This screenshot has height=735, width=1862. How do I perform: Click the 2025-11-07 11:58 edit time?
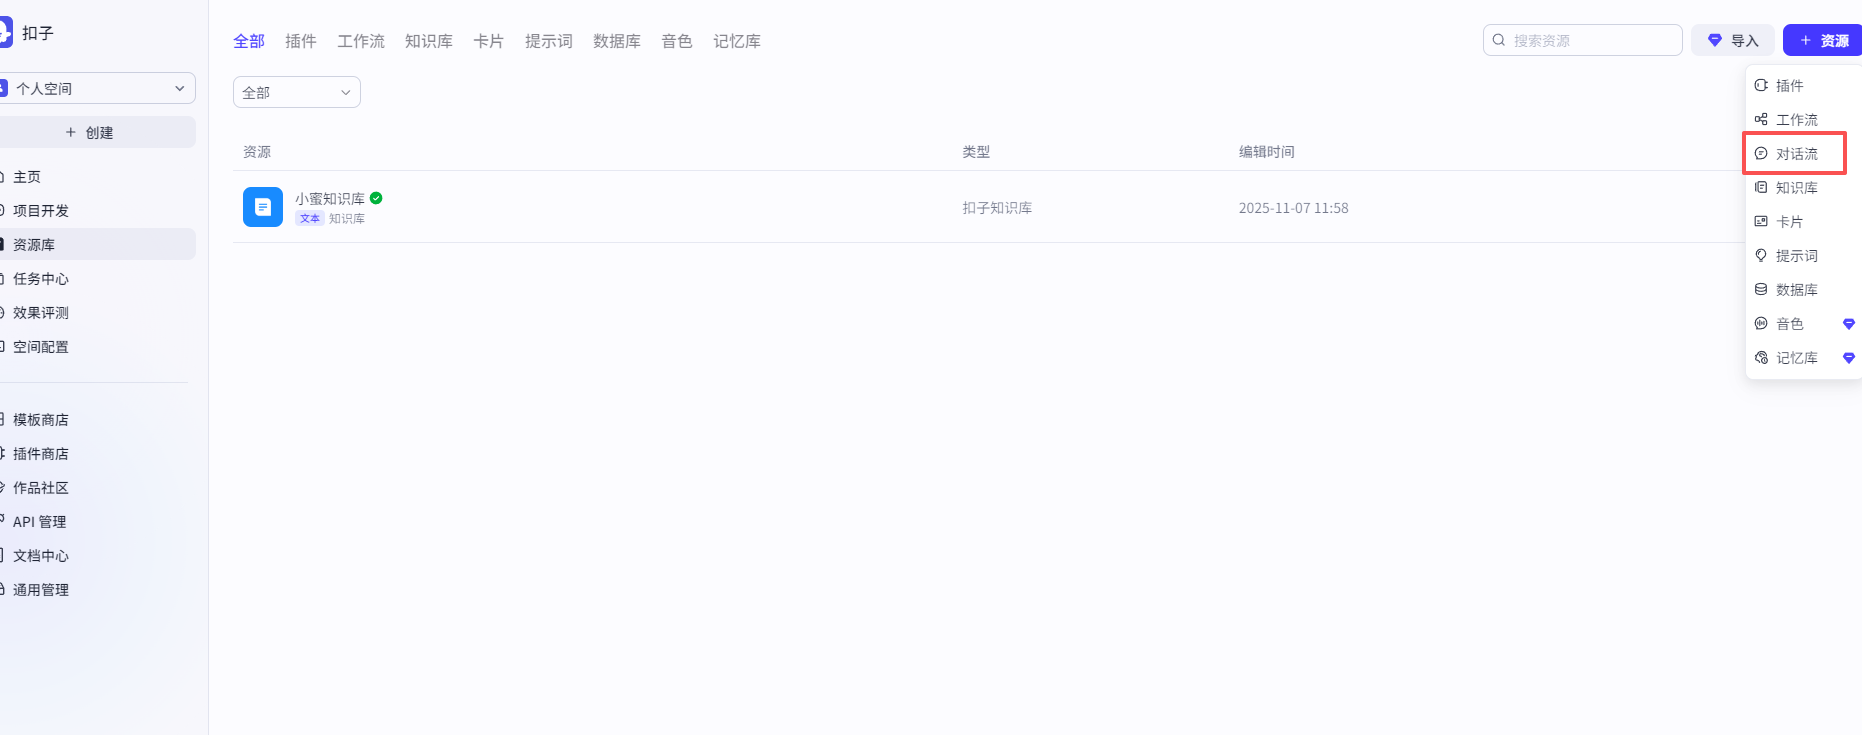pyautogui.click(x=1293, y=208)
